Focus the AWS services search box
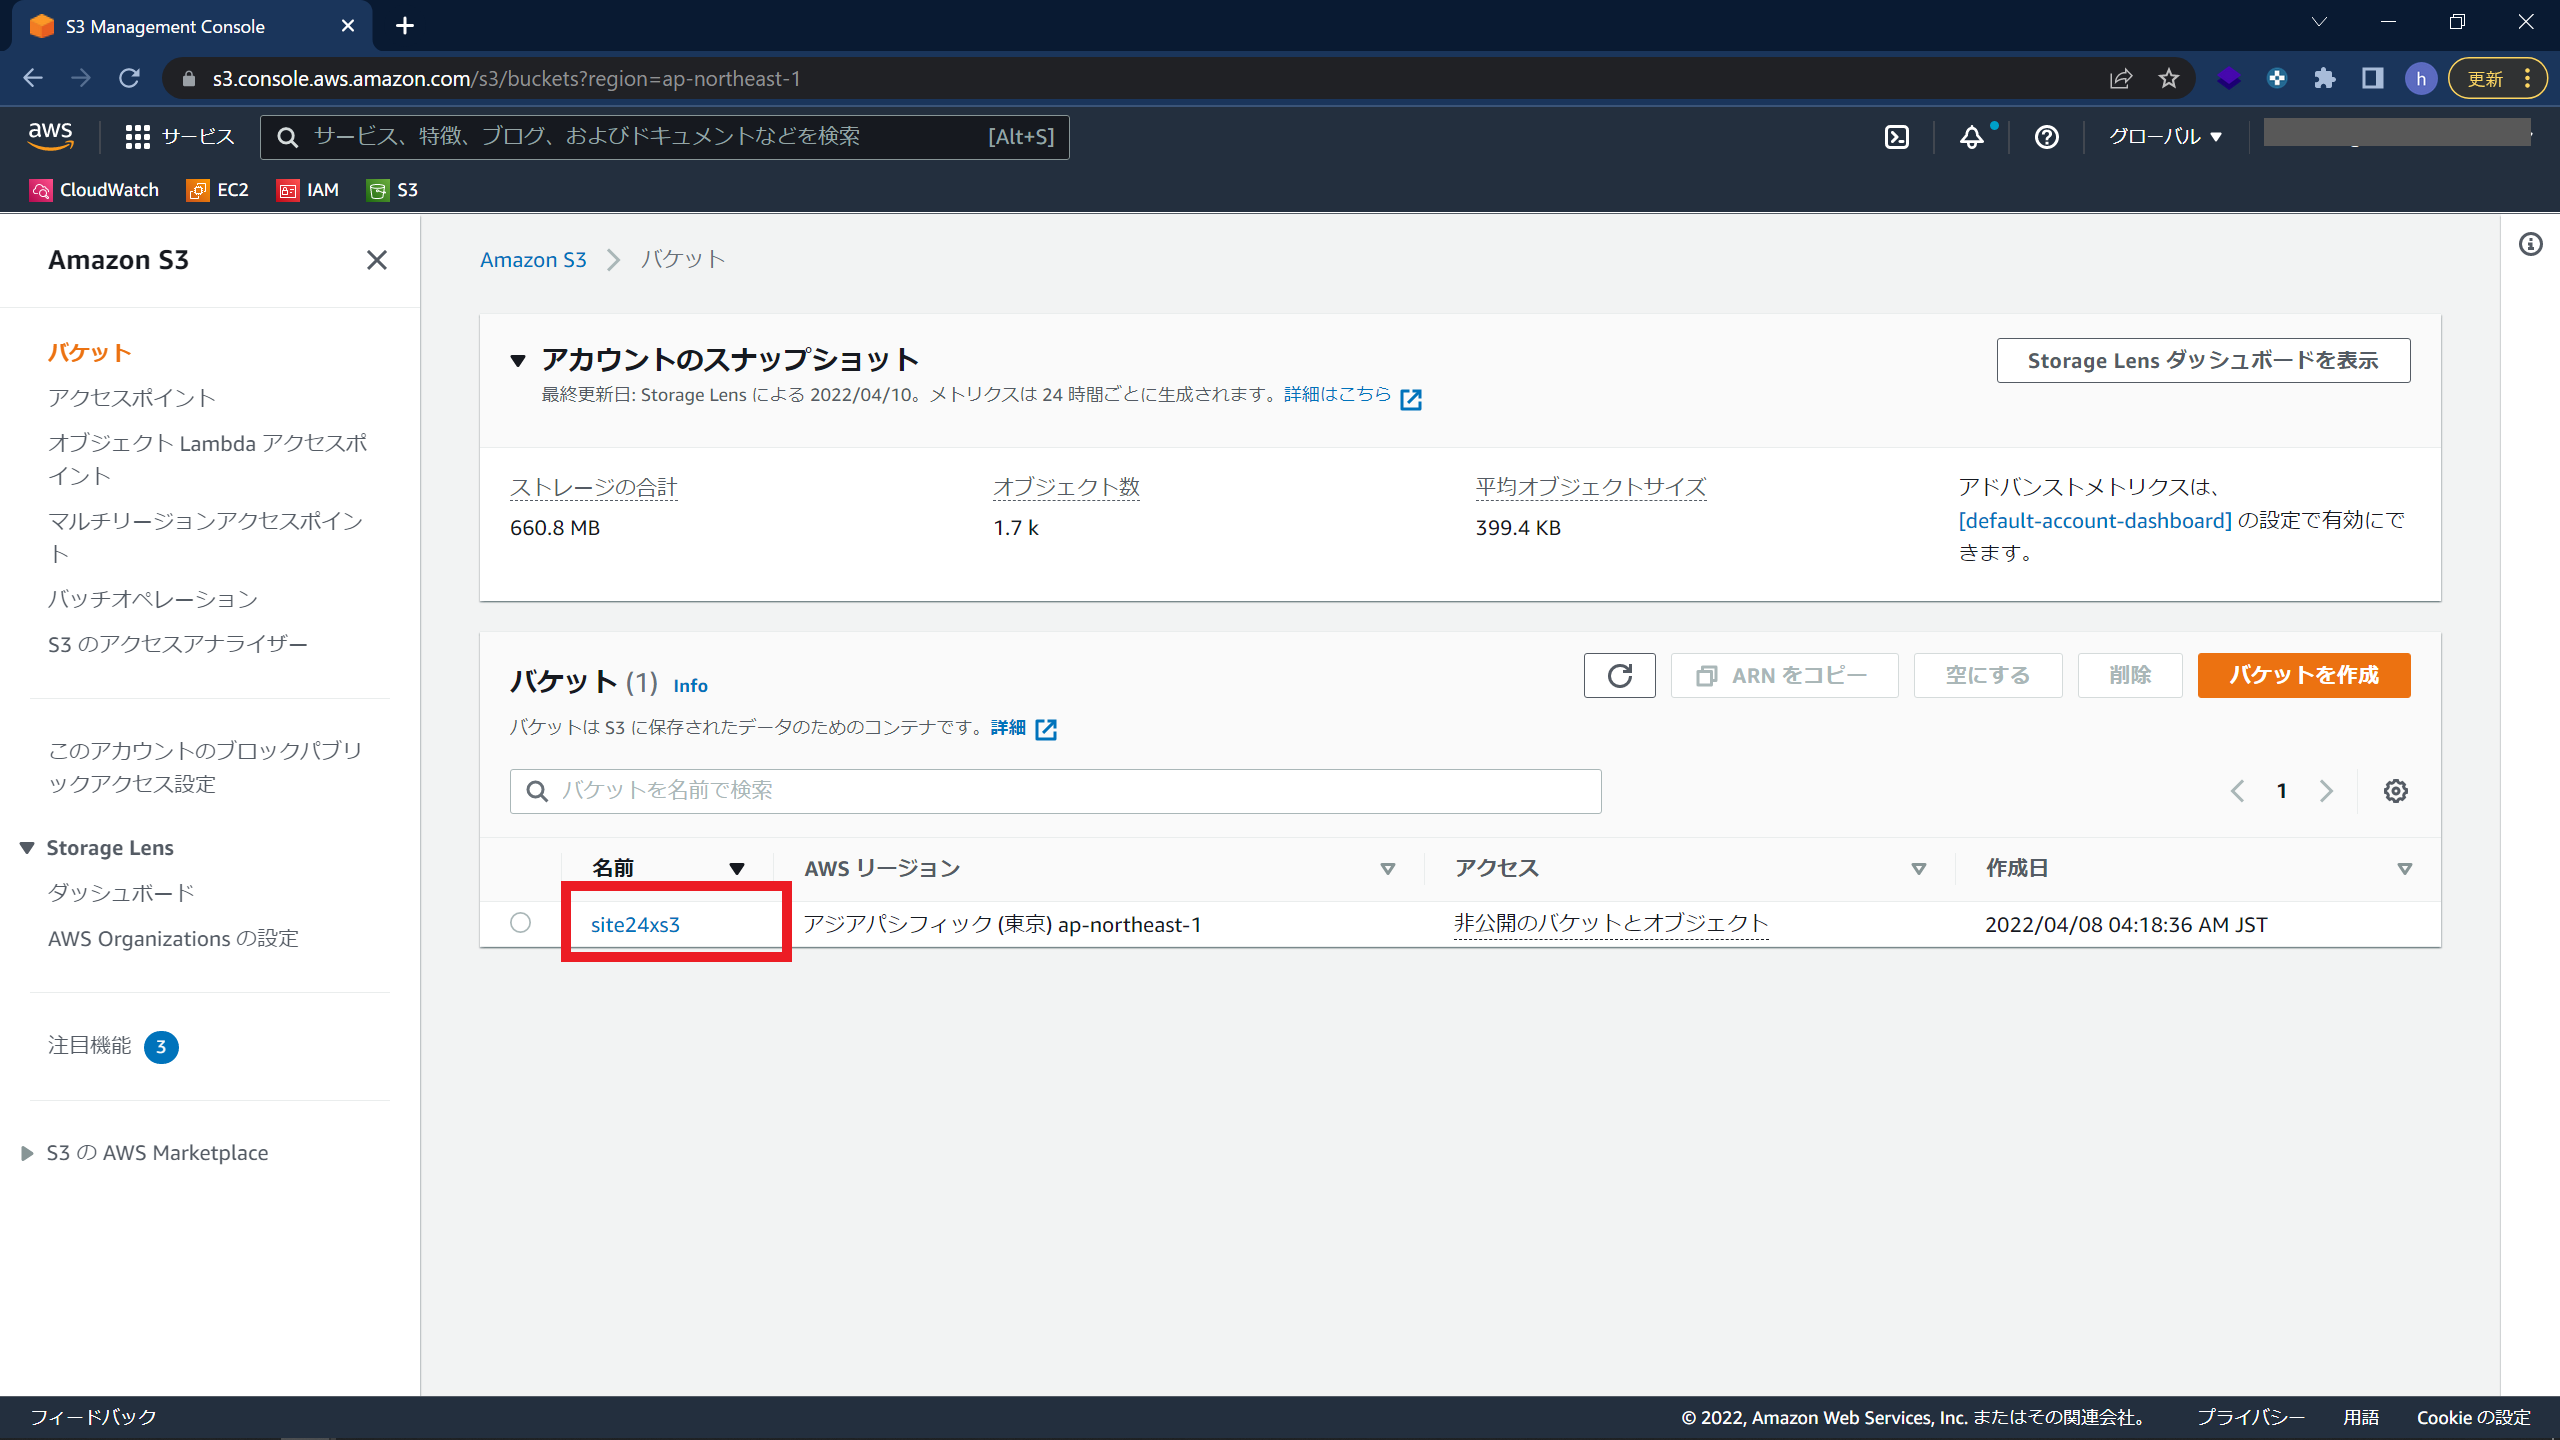Screen dimensions: 2560x1440 point(664,137)
